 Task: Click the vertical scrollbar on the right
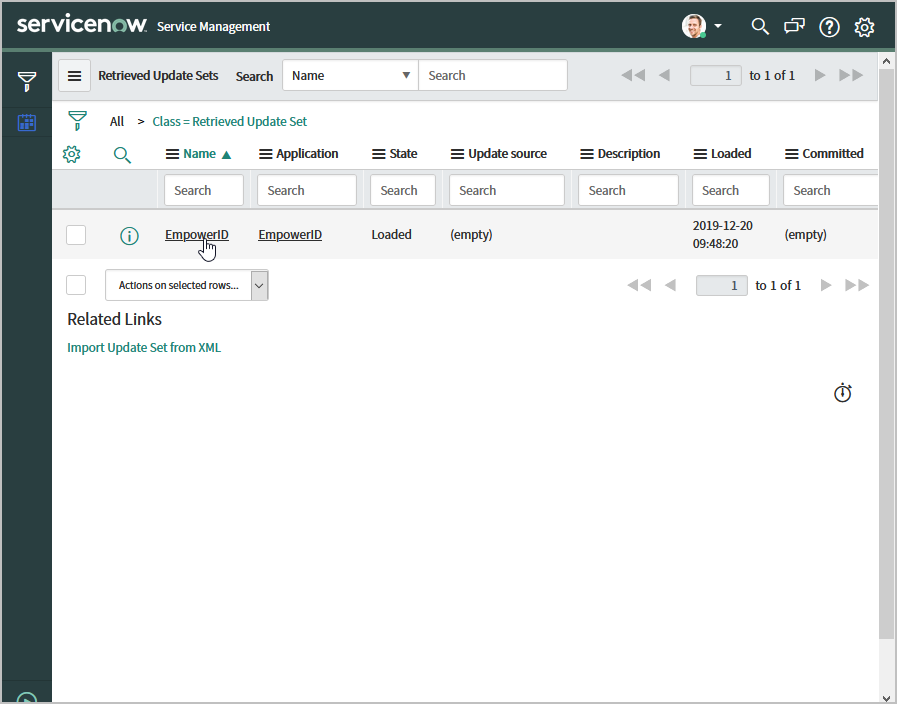tap(886, 350)
